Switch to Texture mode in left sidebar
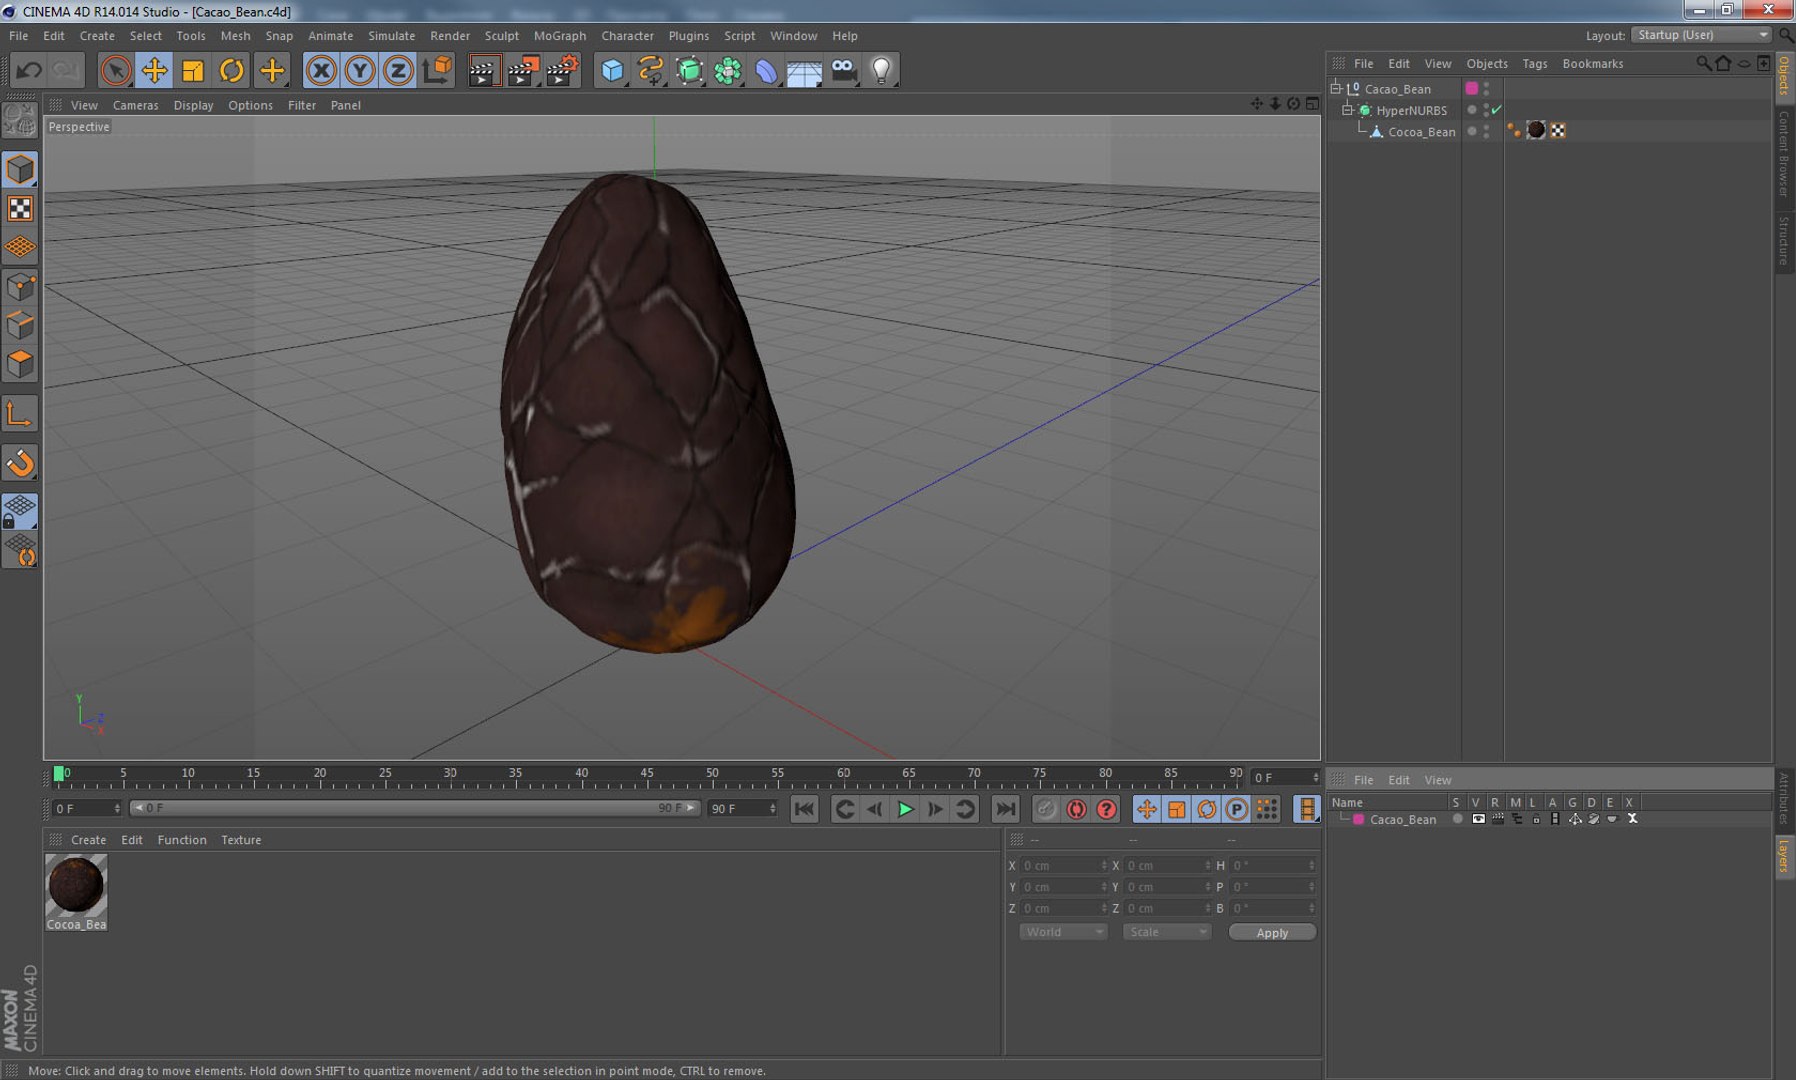The width and height of the screenshot is (1796, 1080). [20, 208]
